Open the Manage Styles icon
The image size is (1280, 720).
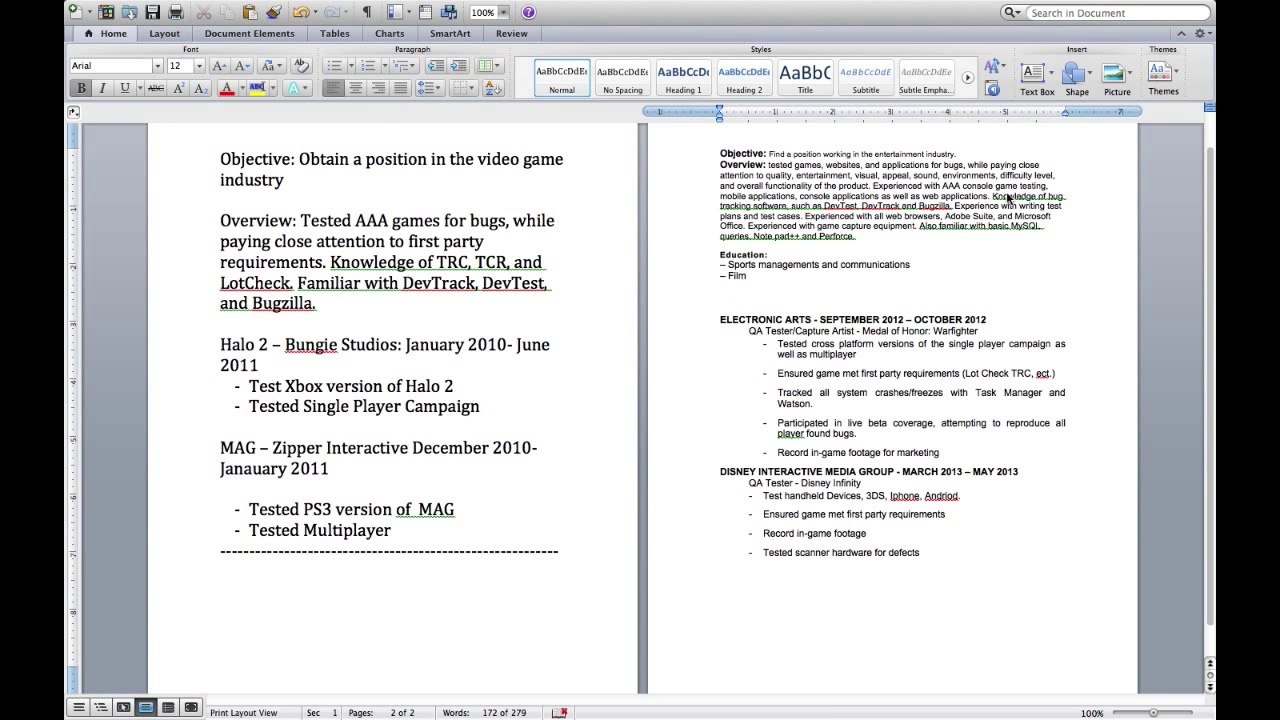tap(993, 89)
